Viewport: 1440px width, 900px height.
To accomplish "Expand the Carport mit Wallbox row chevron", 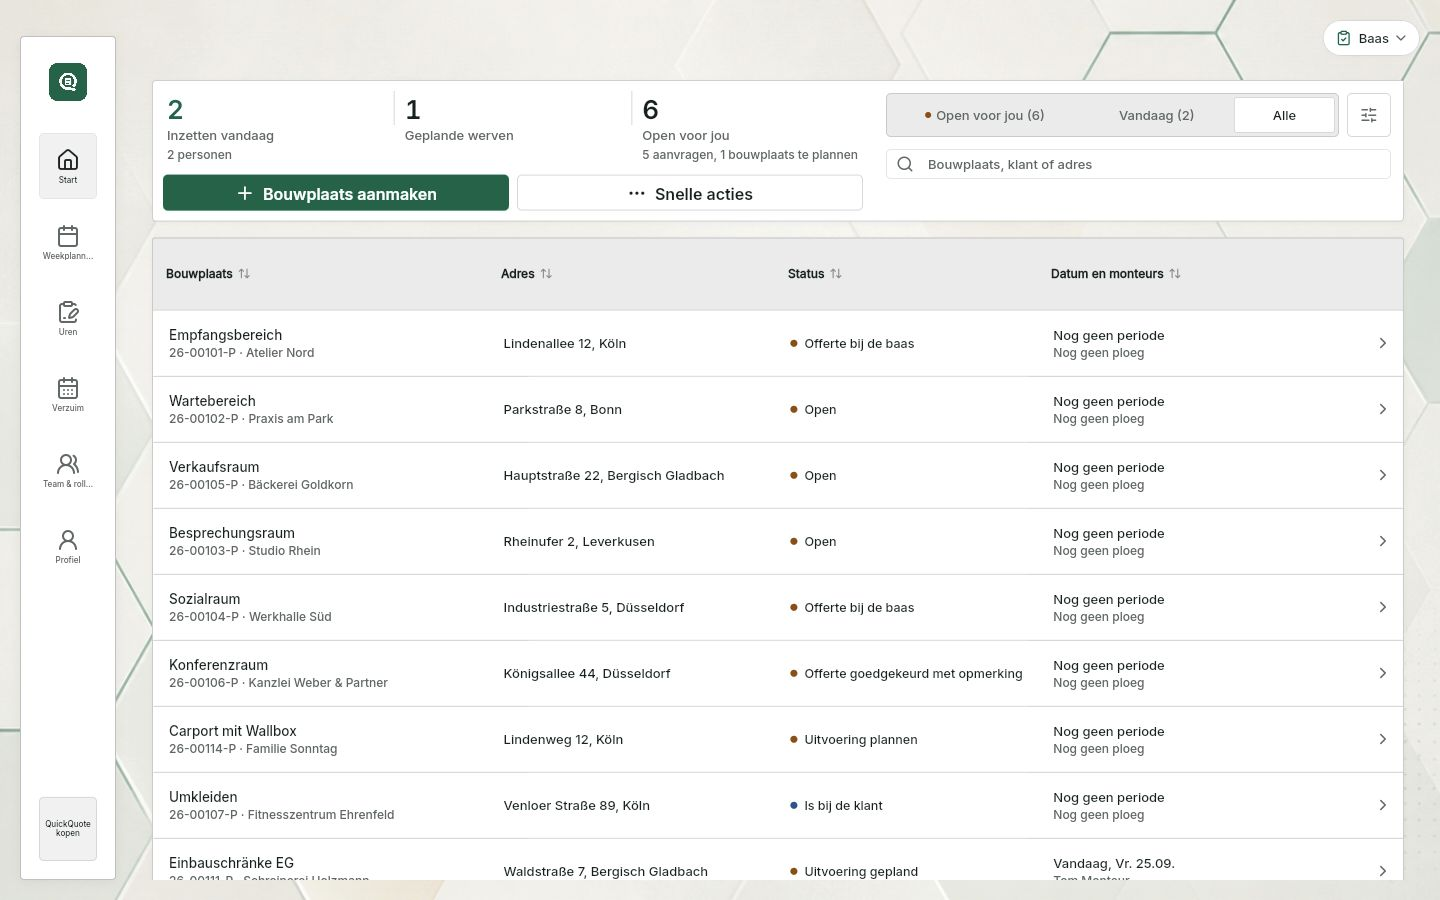I will coord(1383,739).
